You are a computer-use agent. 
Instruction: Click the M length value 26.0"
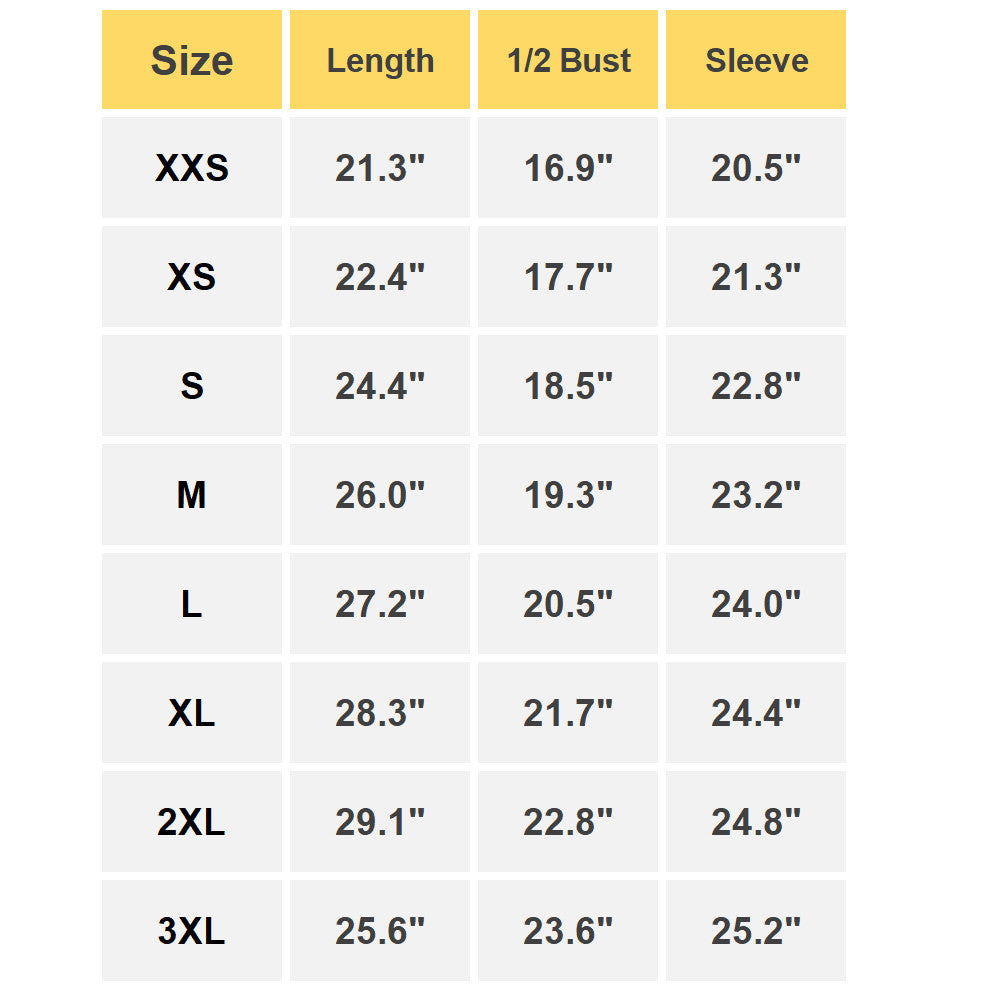coord(380,495)
